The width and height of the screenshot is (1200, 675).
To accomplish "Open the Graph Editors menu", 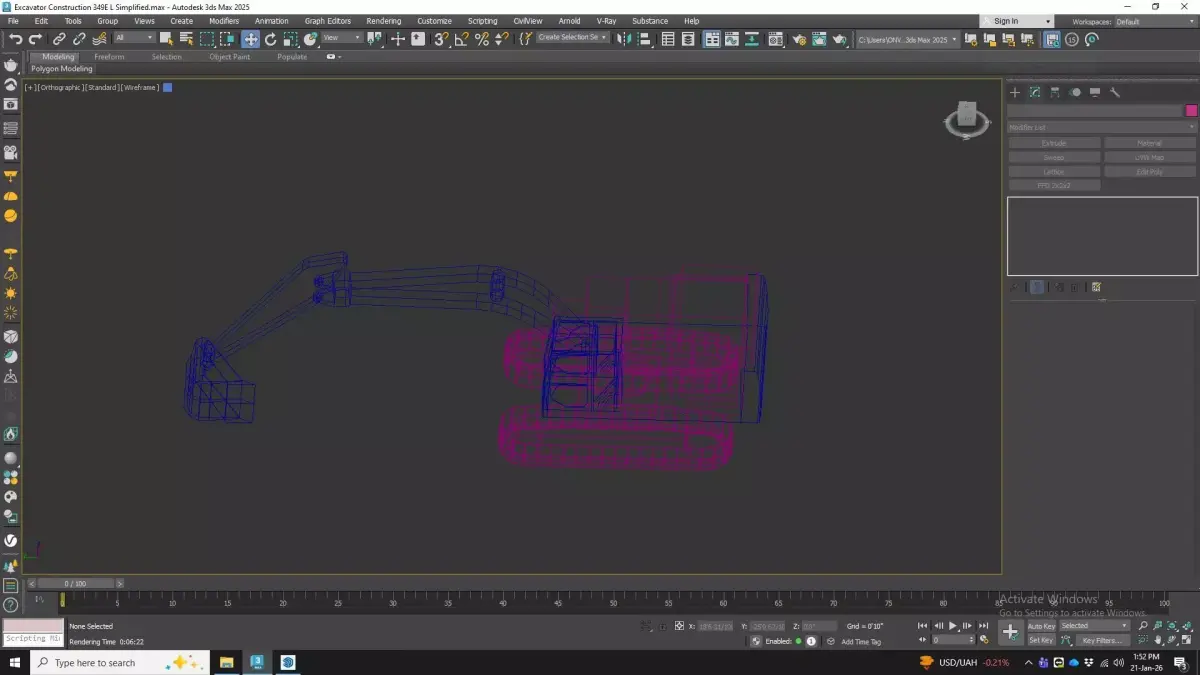I will coord(328,21).
